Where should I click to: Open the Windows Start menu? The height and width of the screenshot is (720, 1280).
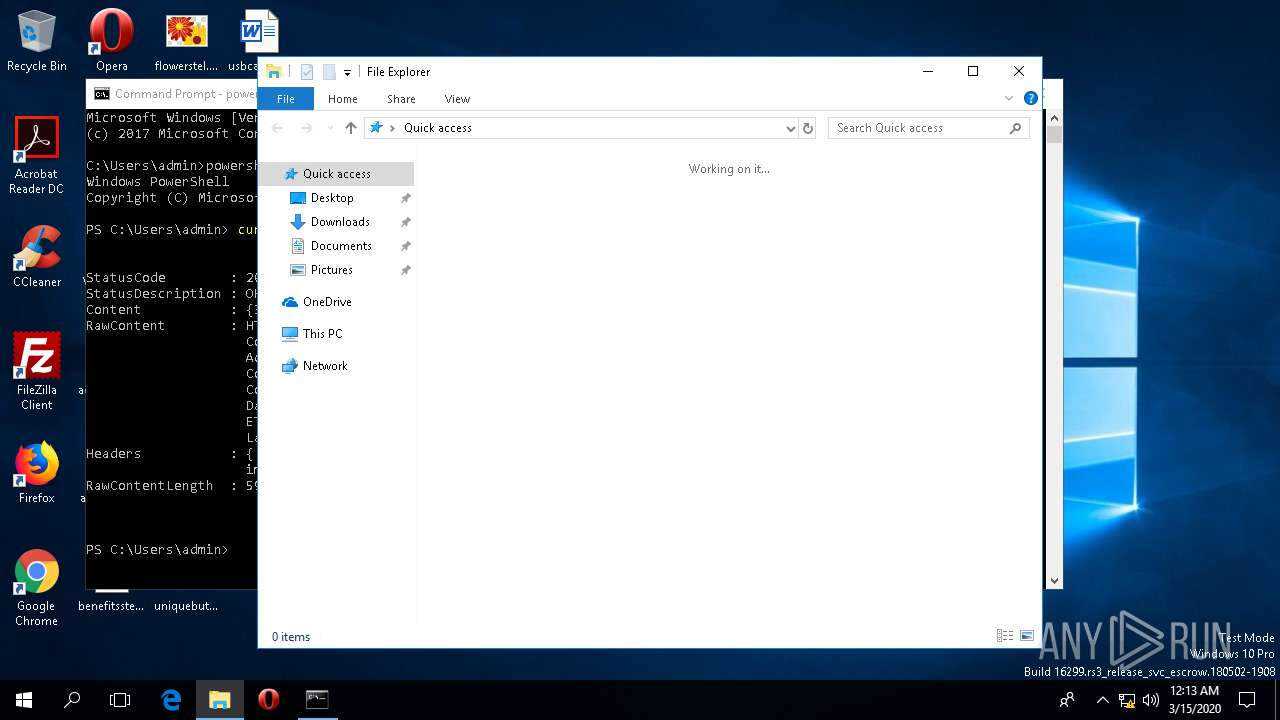pyautogui.click(x=24, y=700)
